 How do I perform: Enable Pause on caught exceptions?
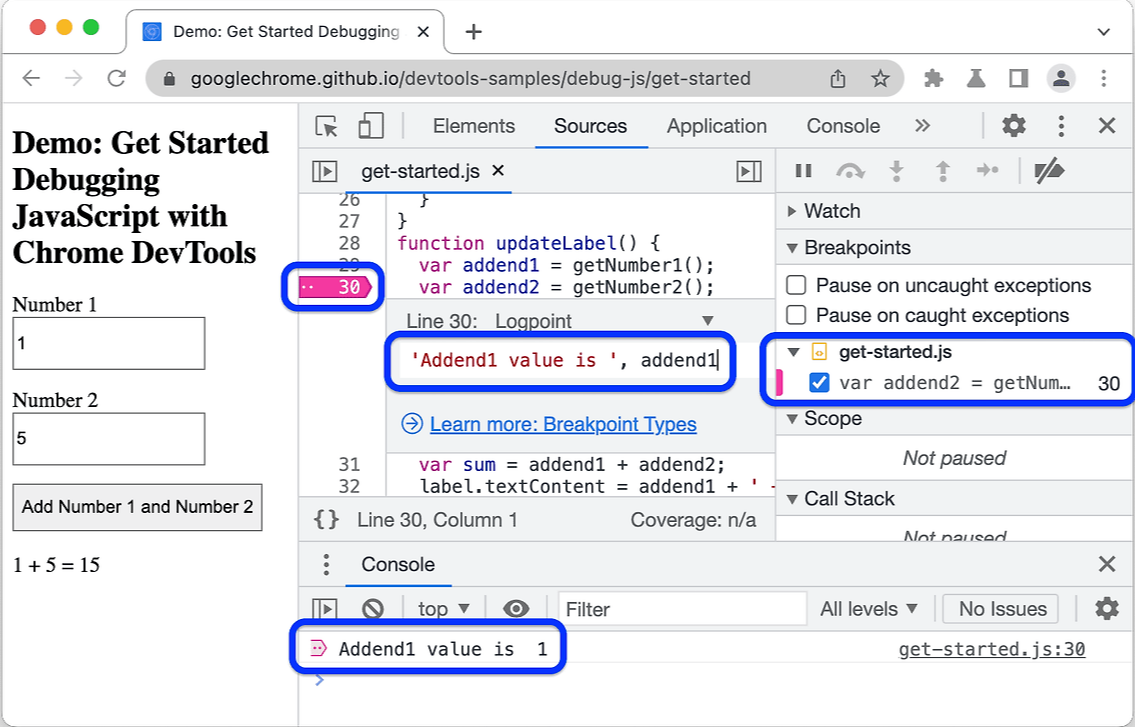coord(796,315)
